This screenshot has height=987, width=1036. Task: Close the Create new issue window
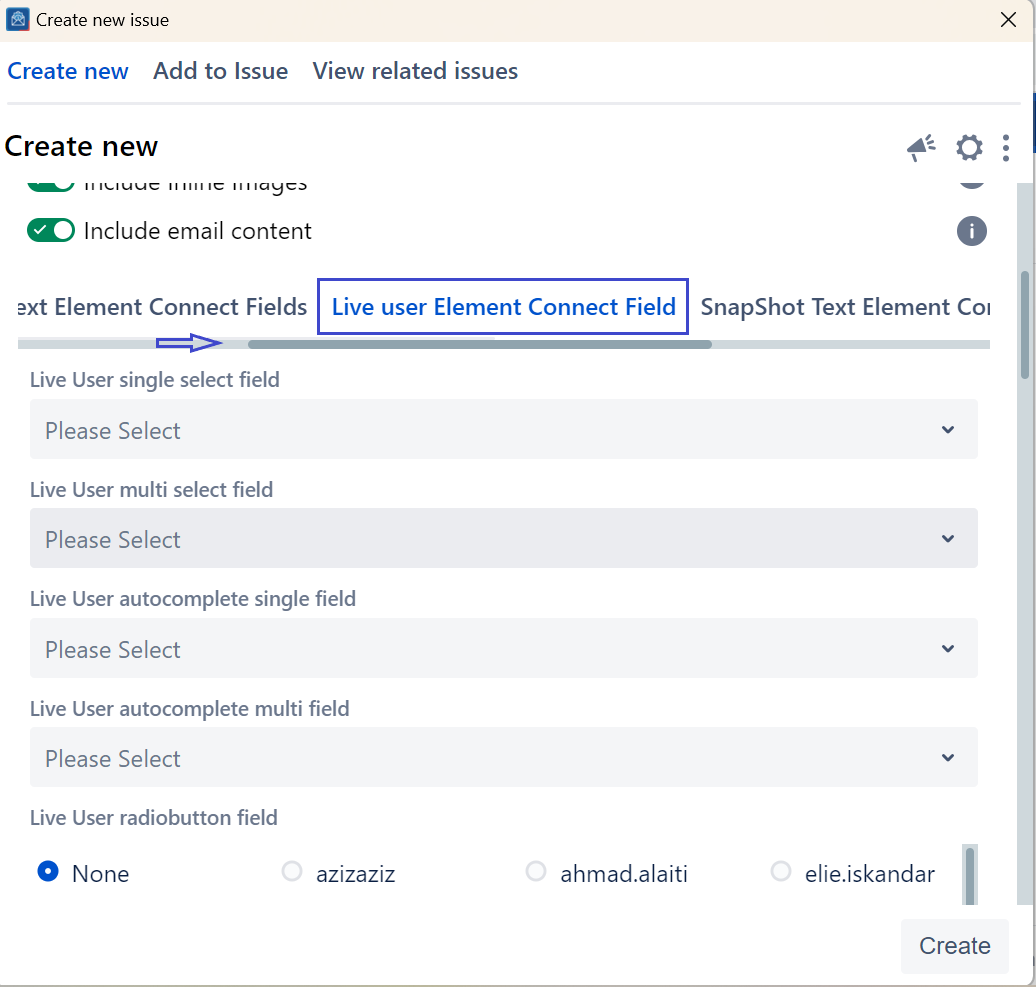[1009, 19]
